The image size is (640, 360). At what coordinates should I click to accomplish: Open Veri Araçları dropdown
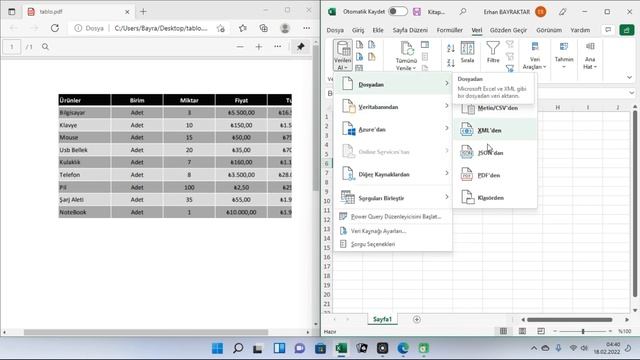click(x=534, y=56)
